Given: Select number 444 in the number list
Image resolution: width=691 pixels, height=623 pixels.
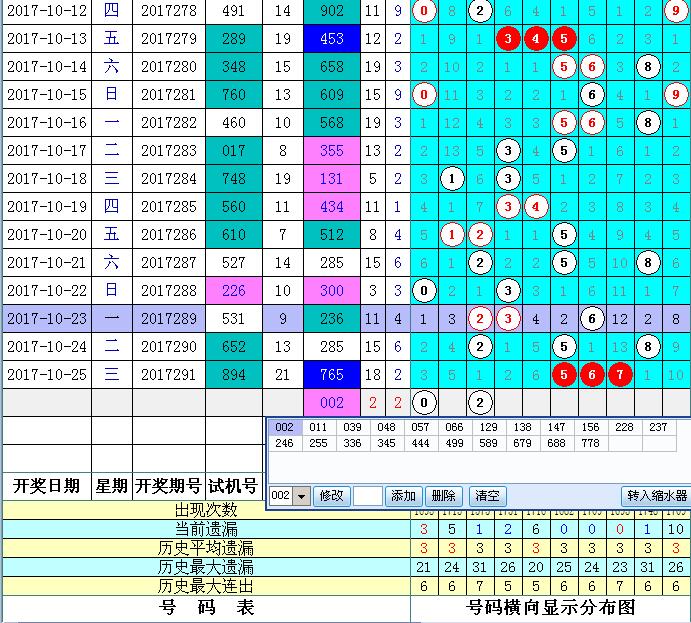Looking at the screenshot, I should (x=455, y=443).
